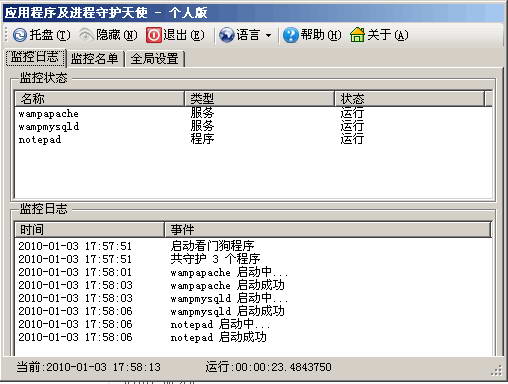The height and width of the screenshot is (384, 508).
Task: Click the blue question mark 帮助 icon
Action: tap(291, 35)
